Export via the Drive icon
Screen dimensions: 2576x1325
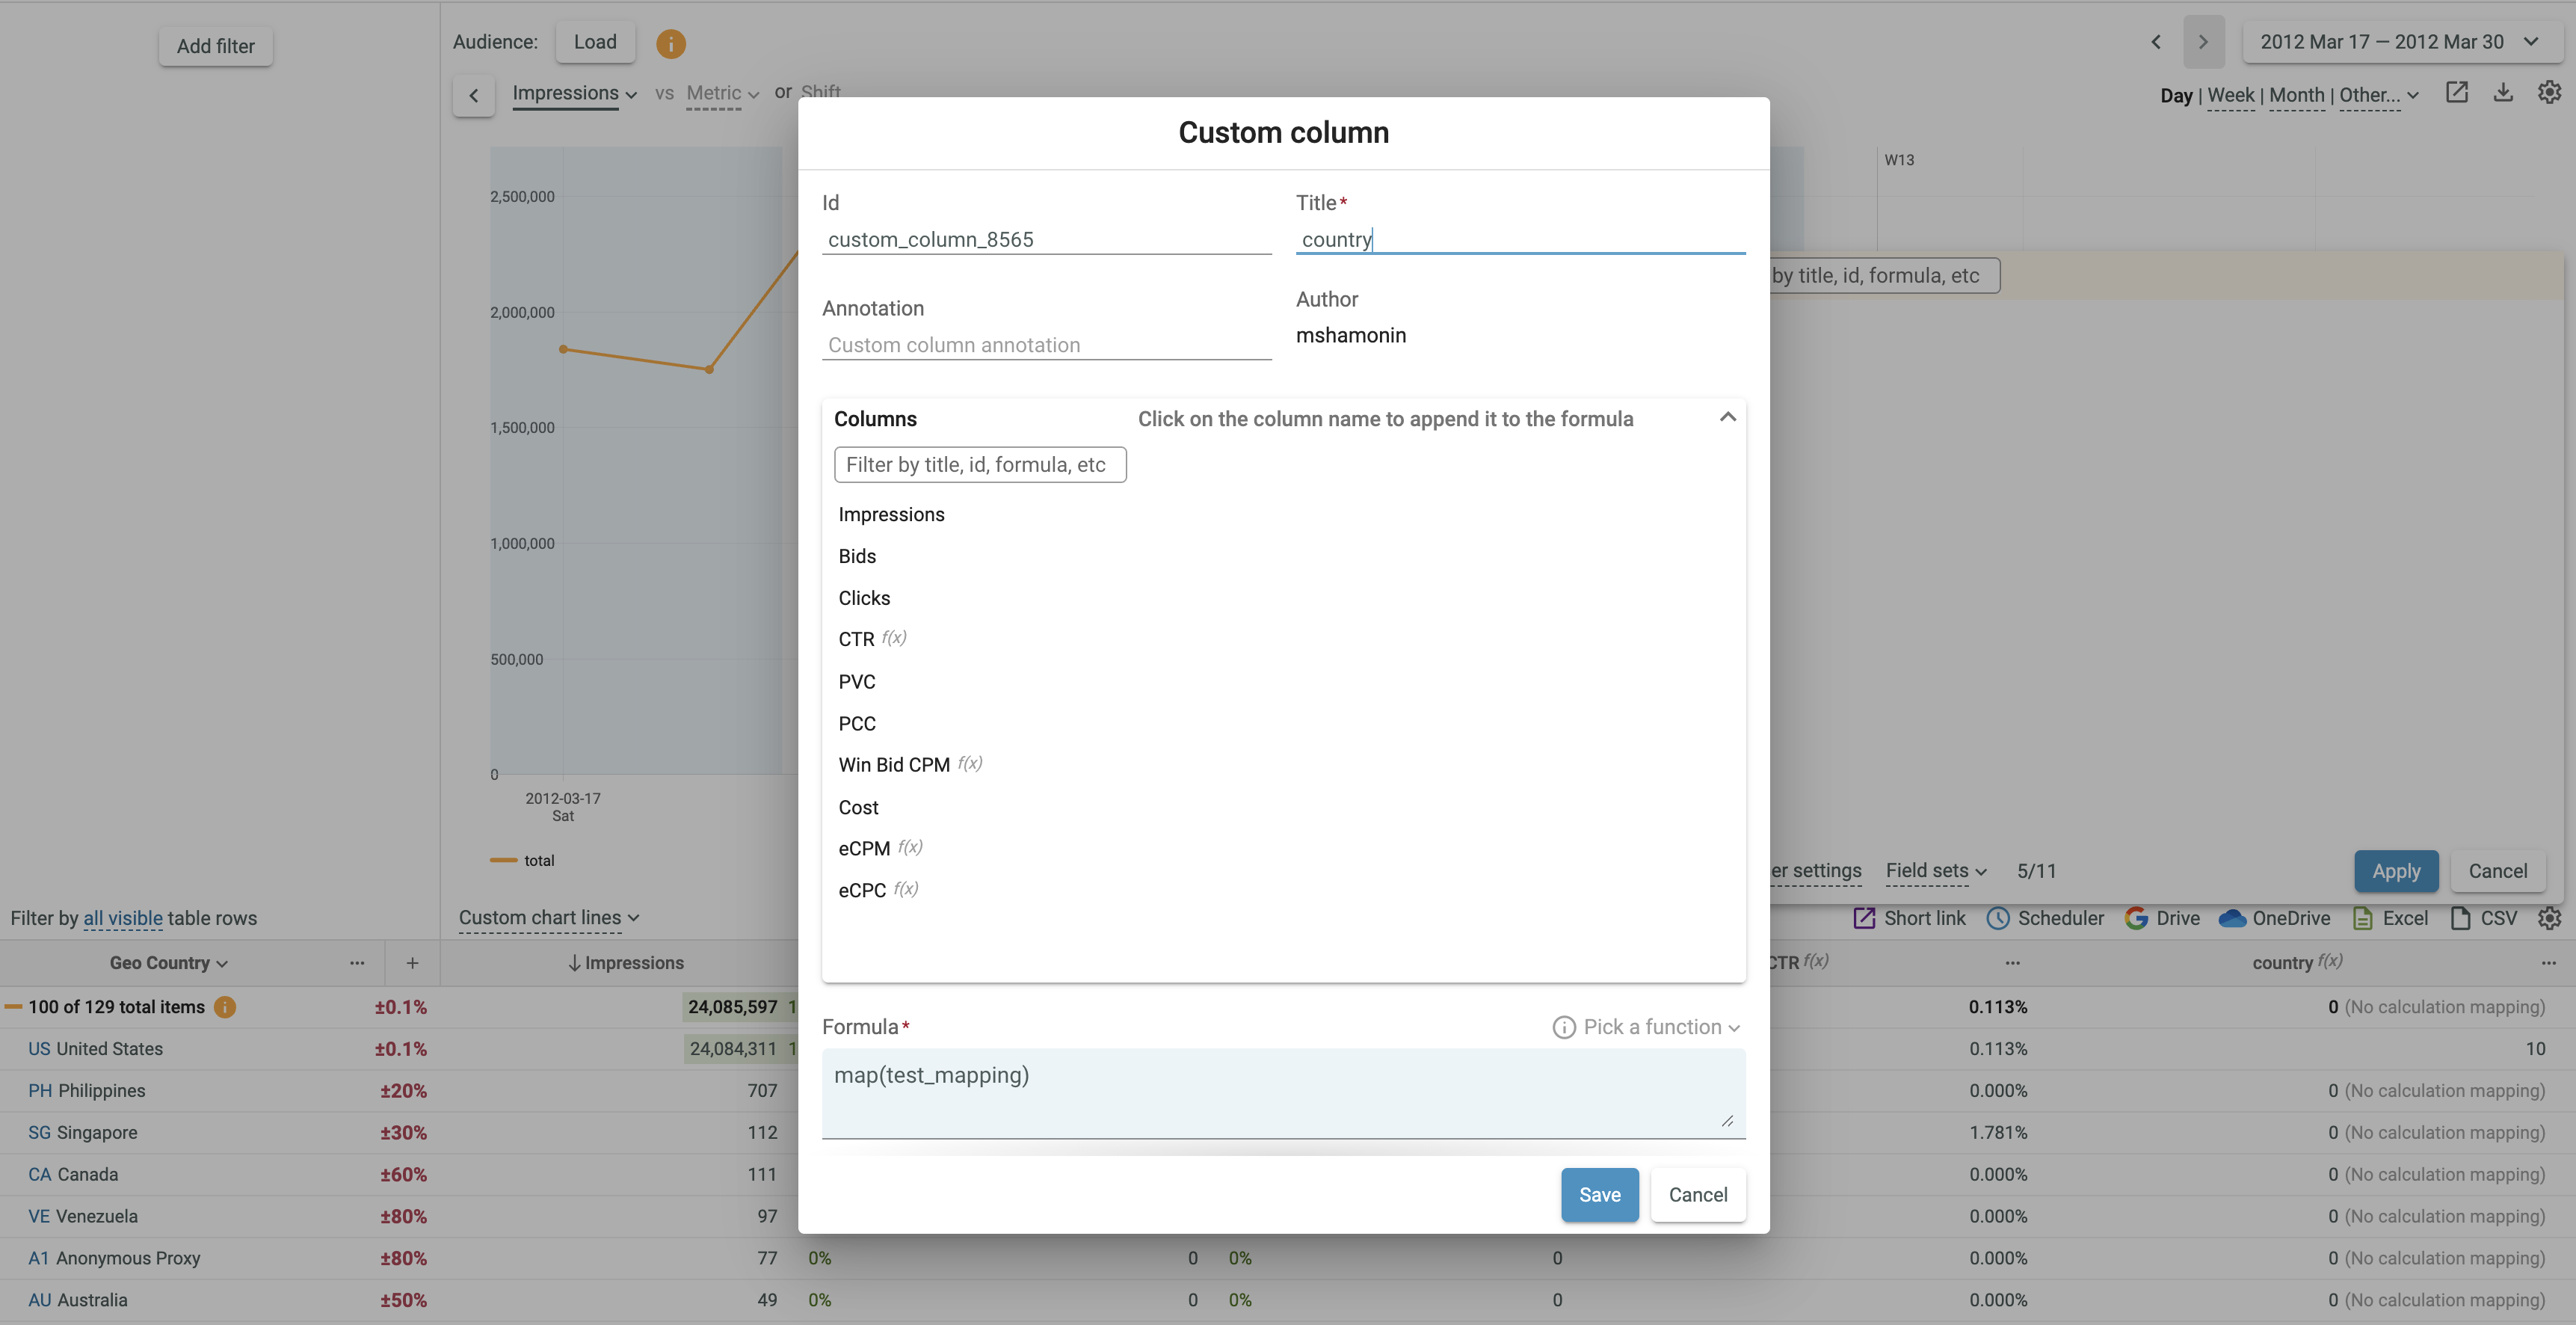tap(2136, 918)
